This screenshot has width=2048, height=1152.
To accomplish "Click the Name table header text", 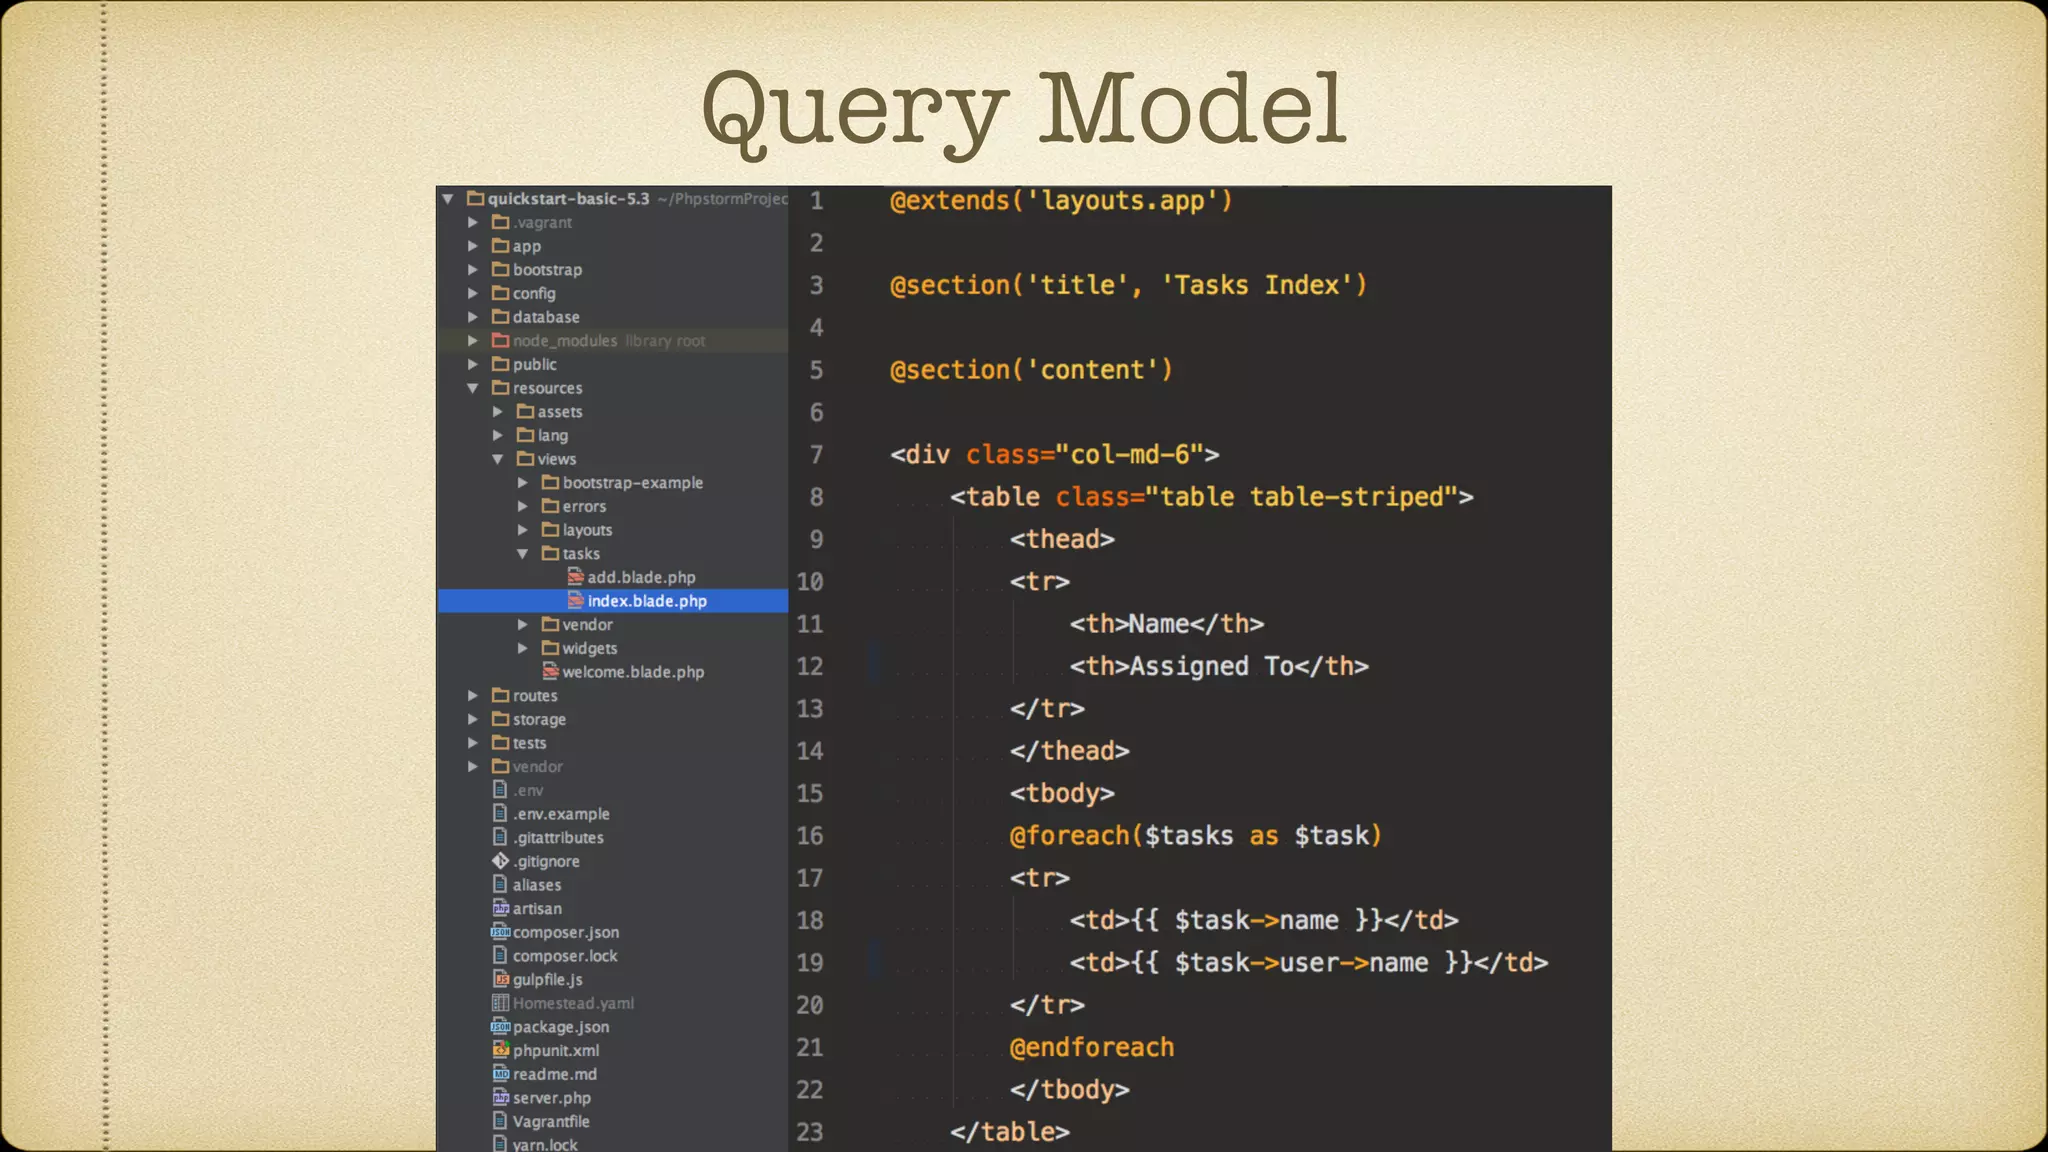I will click(x=1159, y=624).
